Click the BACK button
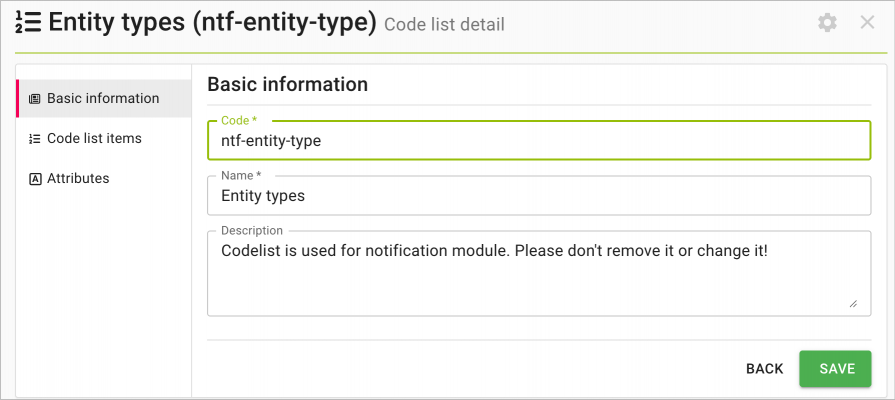 764,369
